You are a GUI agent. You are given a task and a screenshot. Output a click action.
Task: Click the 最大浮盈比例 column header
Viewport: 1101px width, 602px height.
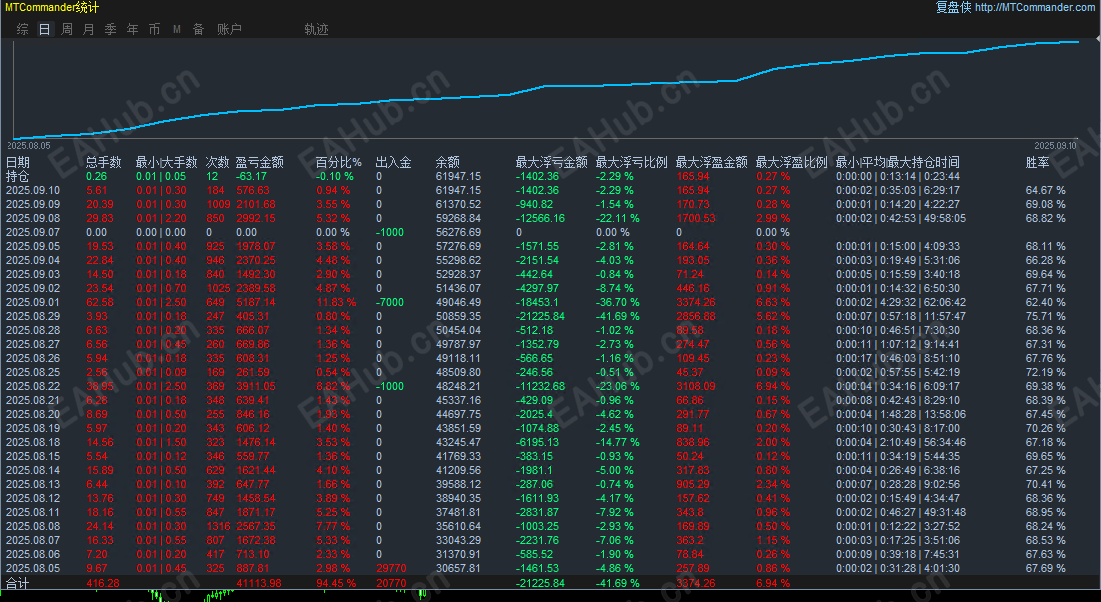pos(791,162)
